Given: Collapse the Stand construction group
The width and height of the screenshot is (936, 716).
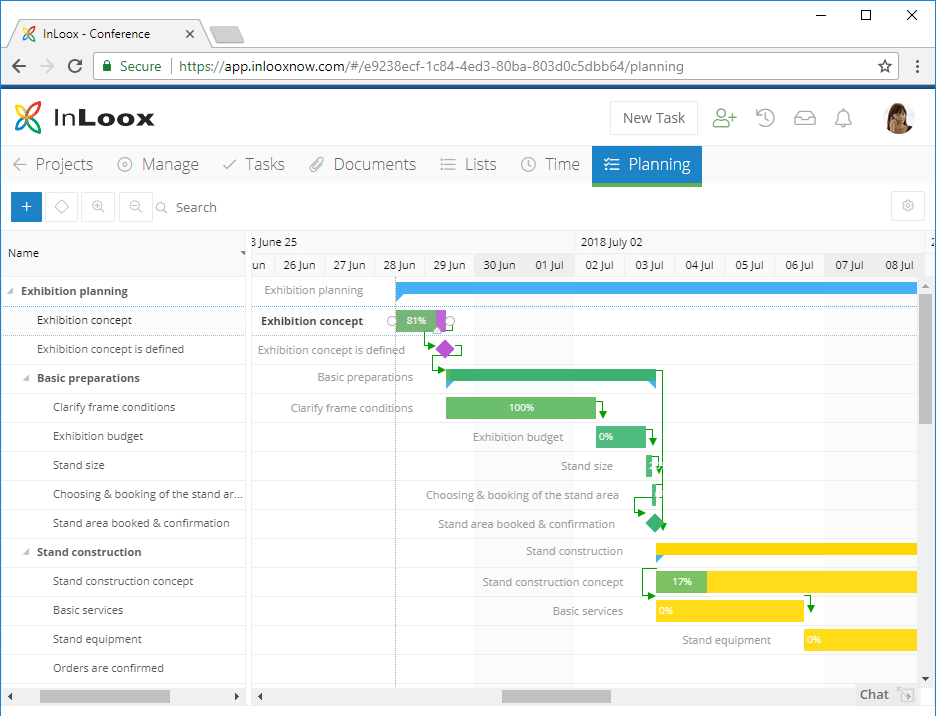Looking at the screenshot, I should click(x=26, y=552).
